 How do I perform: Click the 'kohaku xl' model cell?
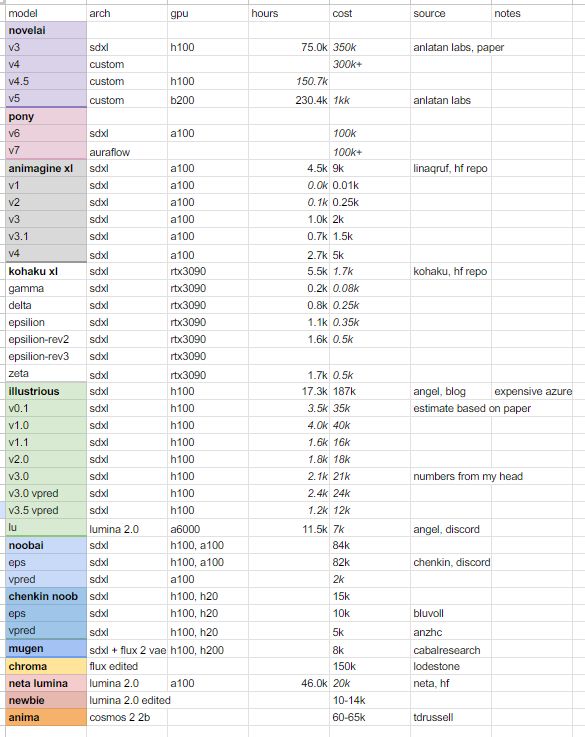click(46, 271)
